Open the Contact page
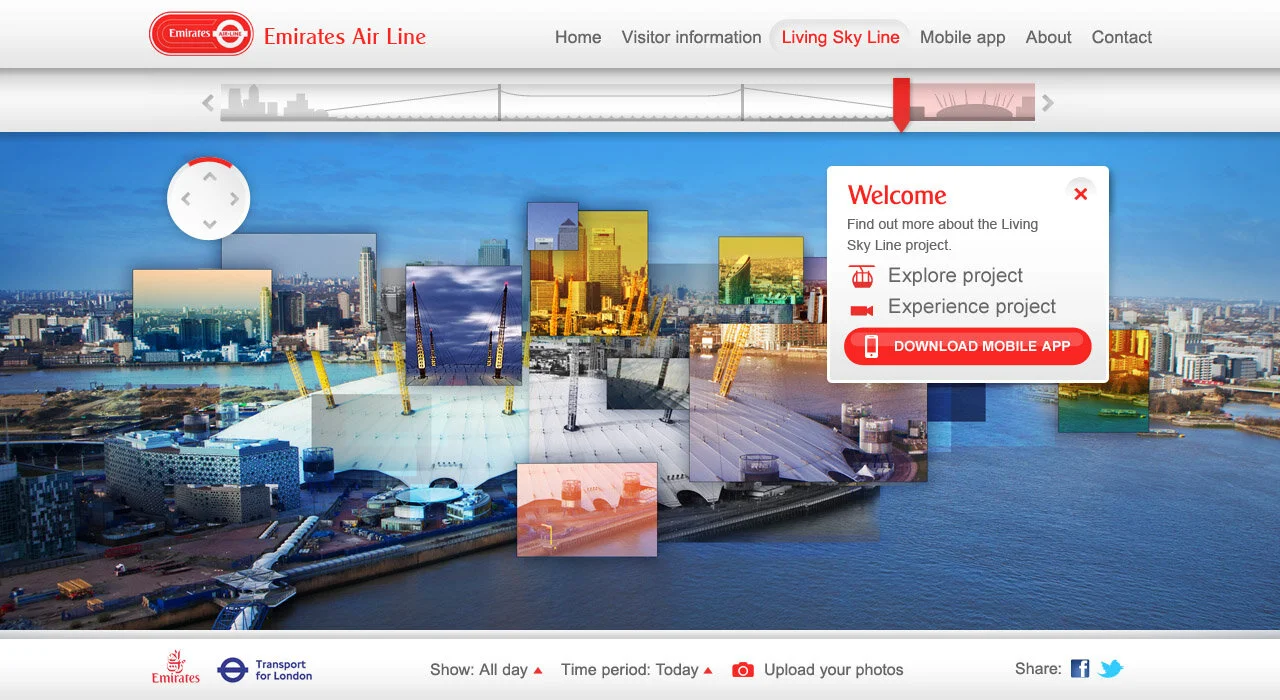Viewport: 1280px width, 700px height. pyautogui.click(x=1121, y=37)
